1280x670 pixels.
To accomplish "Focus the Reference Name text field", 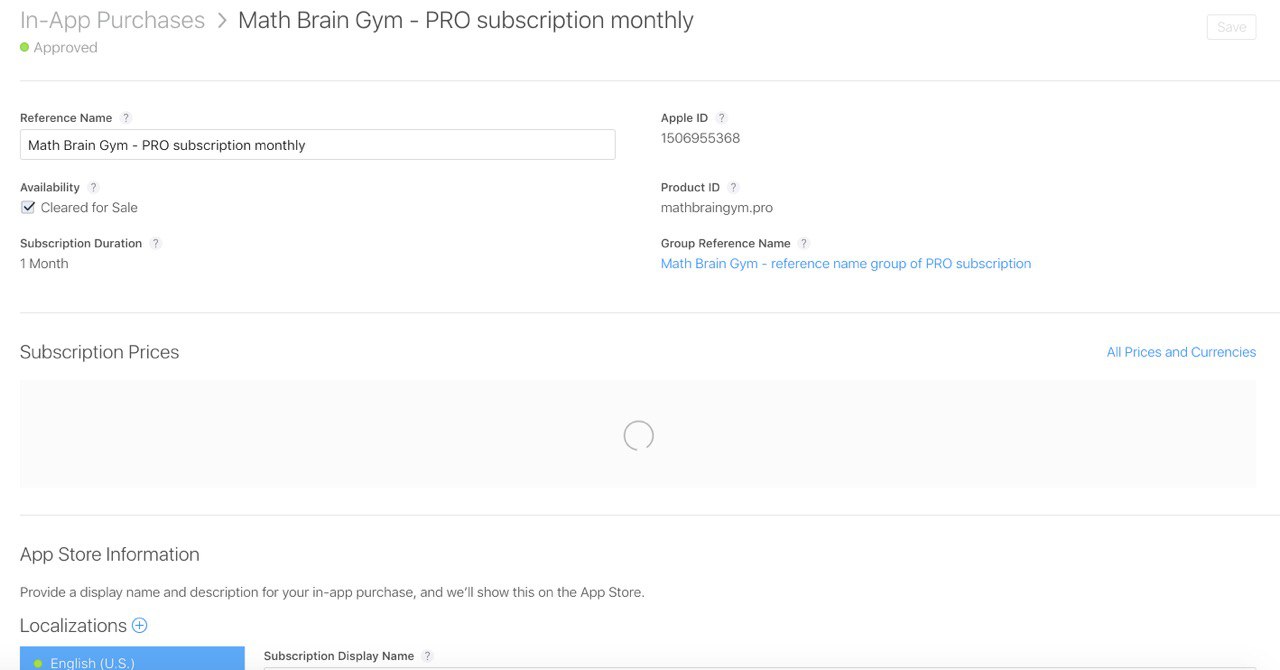I will click(x=317, y=145).
